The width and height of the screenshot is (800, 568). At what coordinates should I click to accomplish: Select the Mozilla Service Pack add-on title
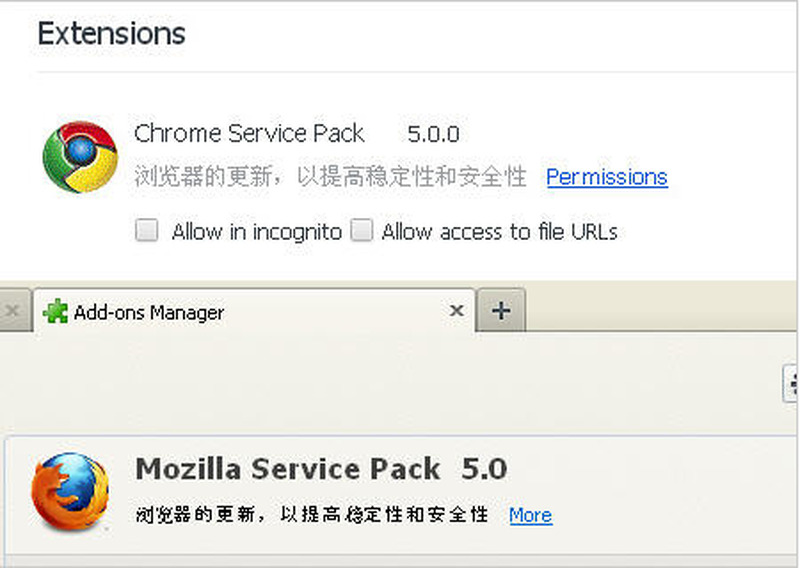coord(287,468)
